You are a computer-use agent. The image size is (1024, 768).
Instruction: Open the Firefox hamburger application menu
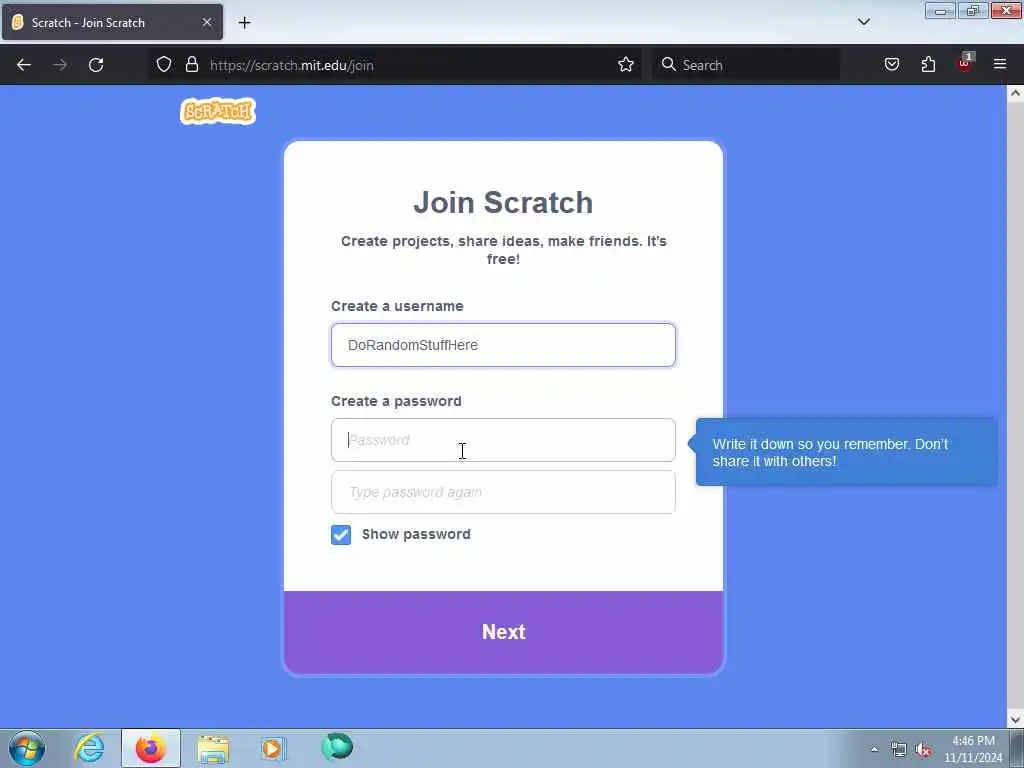coord(1000,64)
